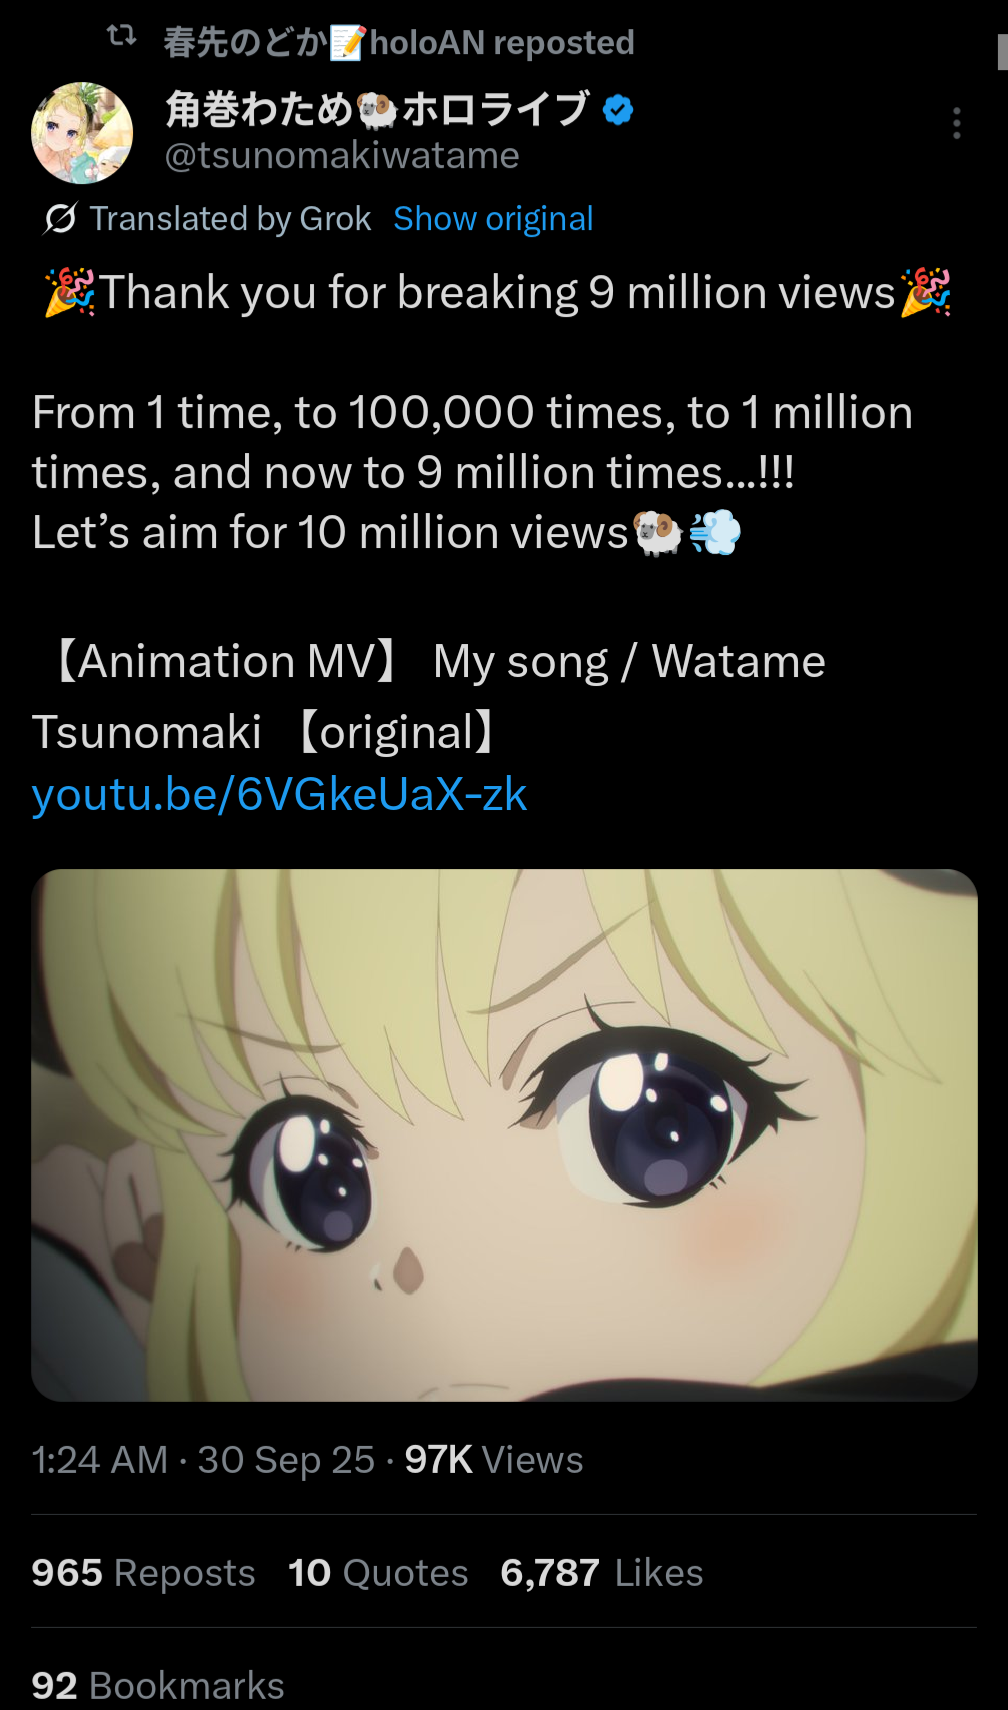Open 春先のどか holoAN reposted profile link
Screen dimensions: 1008x1710
coord(399,42)
